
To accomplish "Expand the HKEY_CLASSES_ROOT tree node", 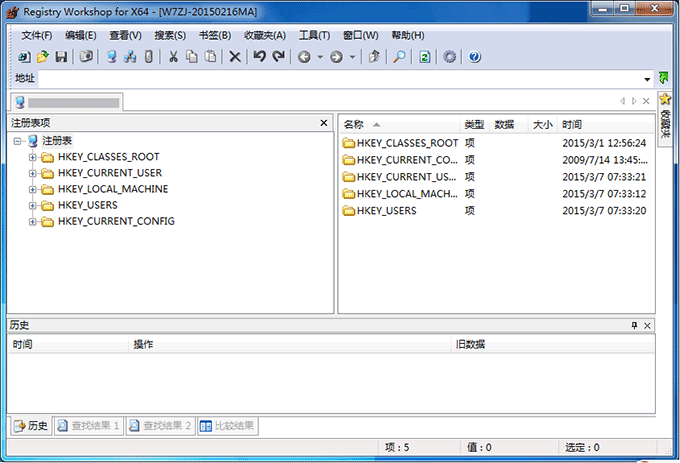I will [33, 157].
